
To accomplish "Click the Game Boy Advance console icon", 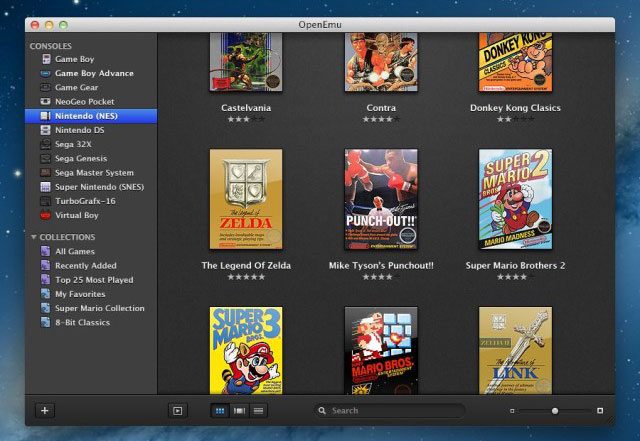I will [46, 74].
